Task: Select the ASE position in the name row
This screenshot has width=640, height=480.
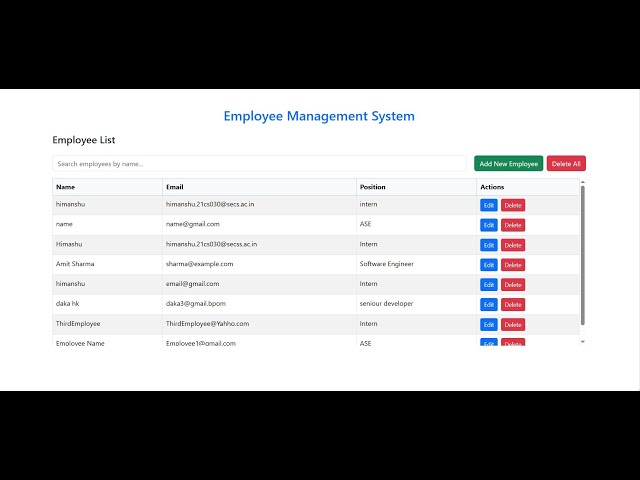Action: tap(416, 224)
